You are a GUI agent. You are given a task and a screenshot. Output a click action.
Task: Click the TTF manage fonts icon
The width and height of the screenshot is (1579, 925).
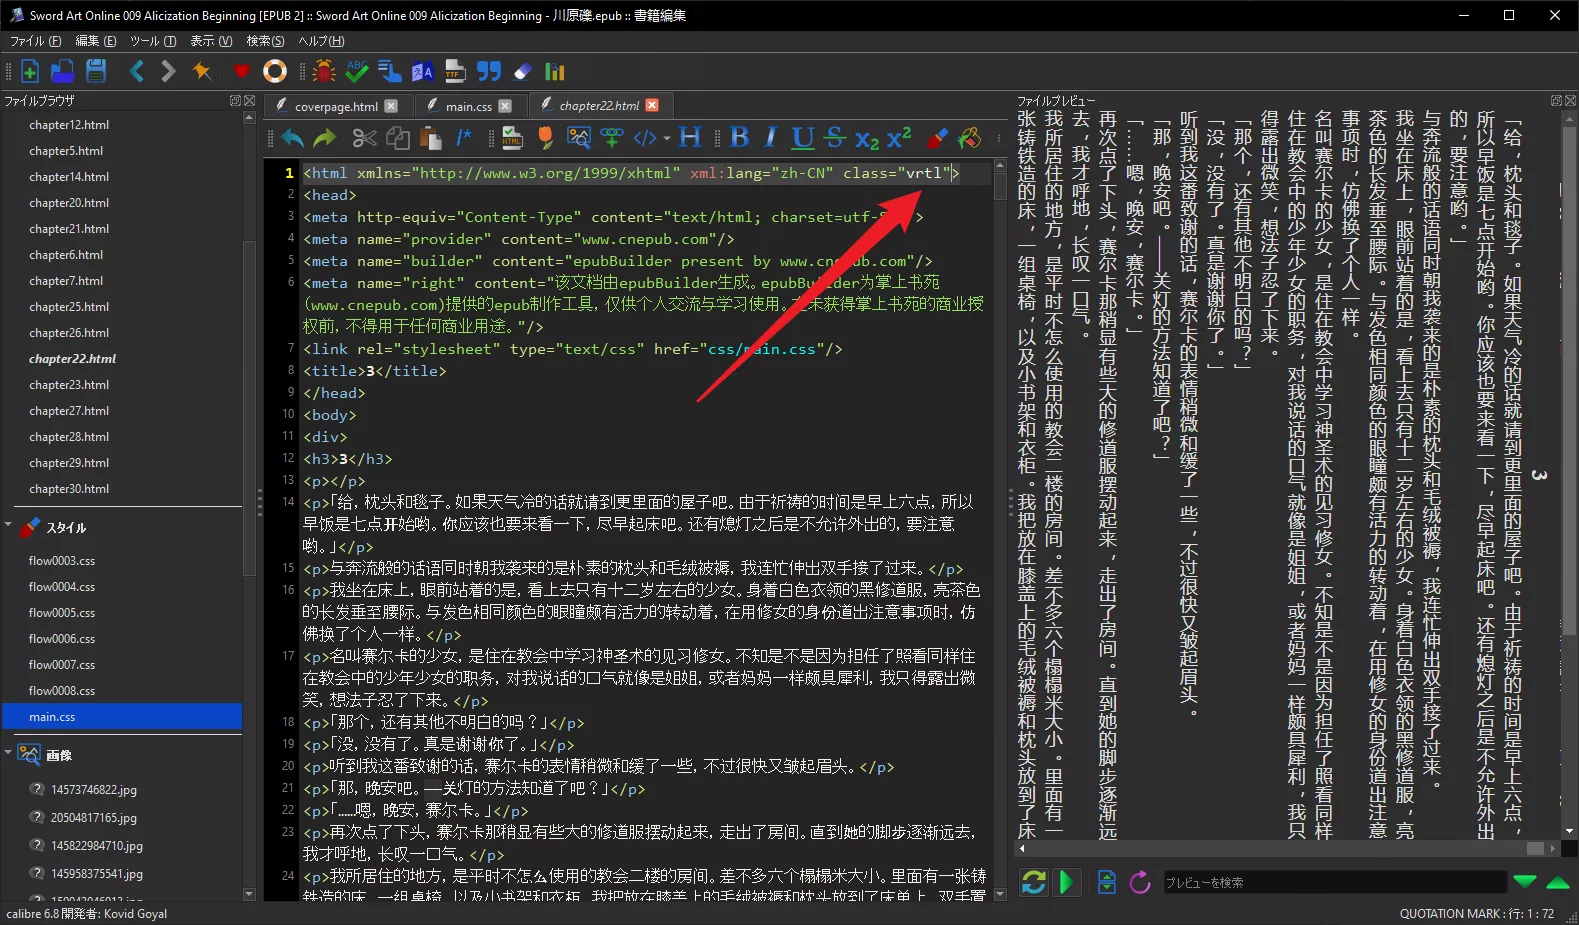pos(456,72)
